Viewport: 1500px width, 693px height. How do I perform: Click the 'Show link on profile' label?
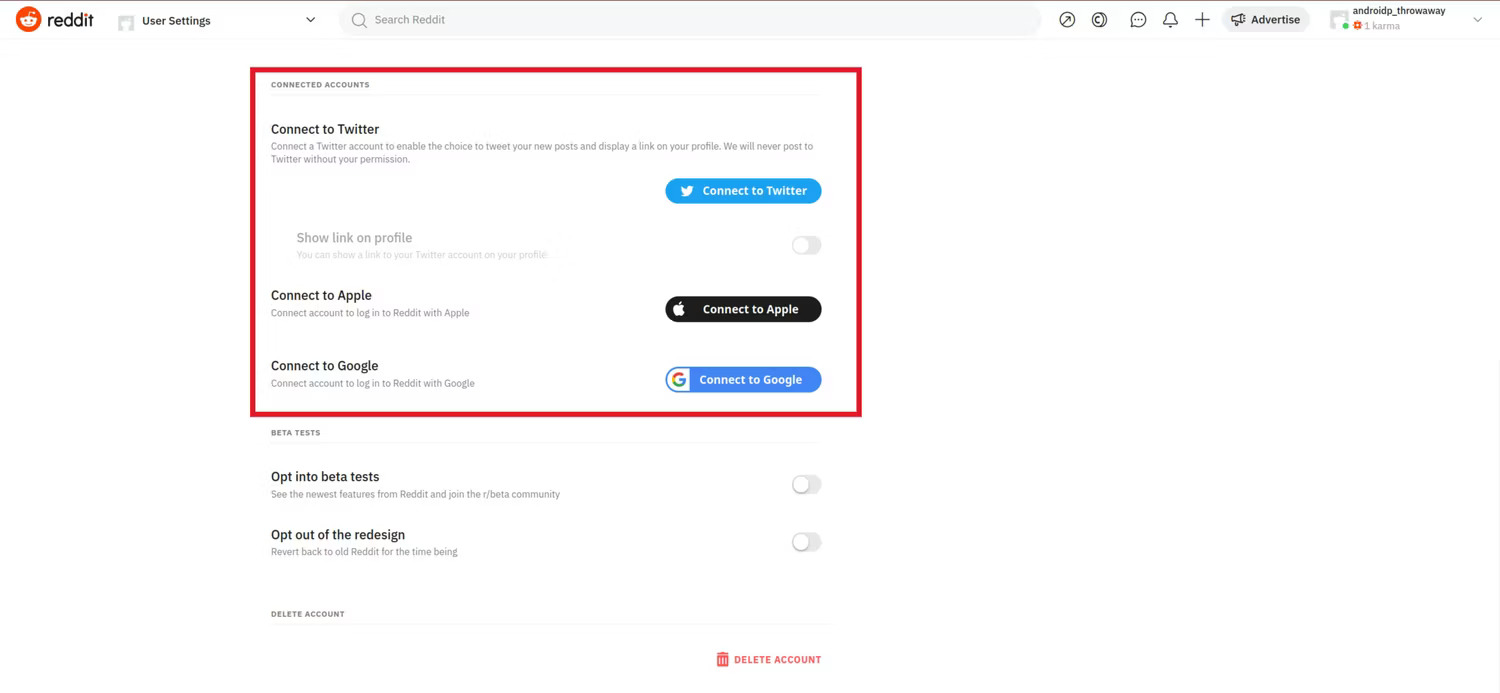tap(354, 238)
